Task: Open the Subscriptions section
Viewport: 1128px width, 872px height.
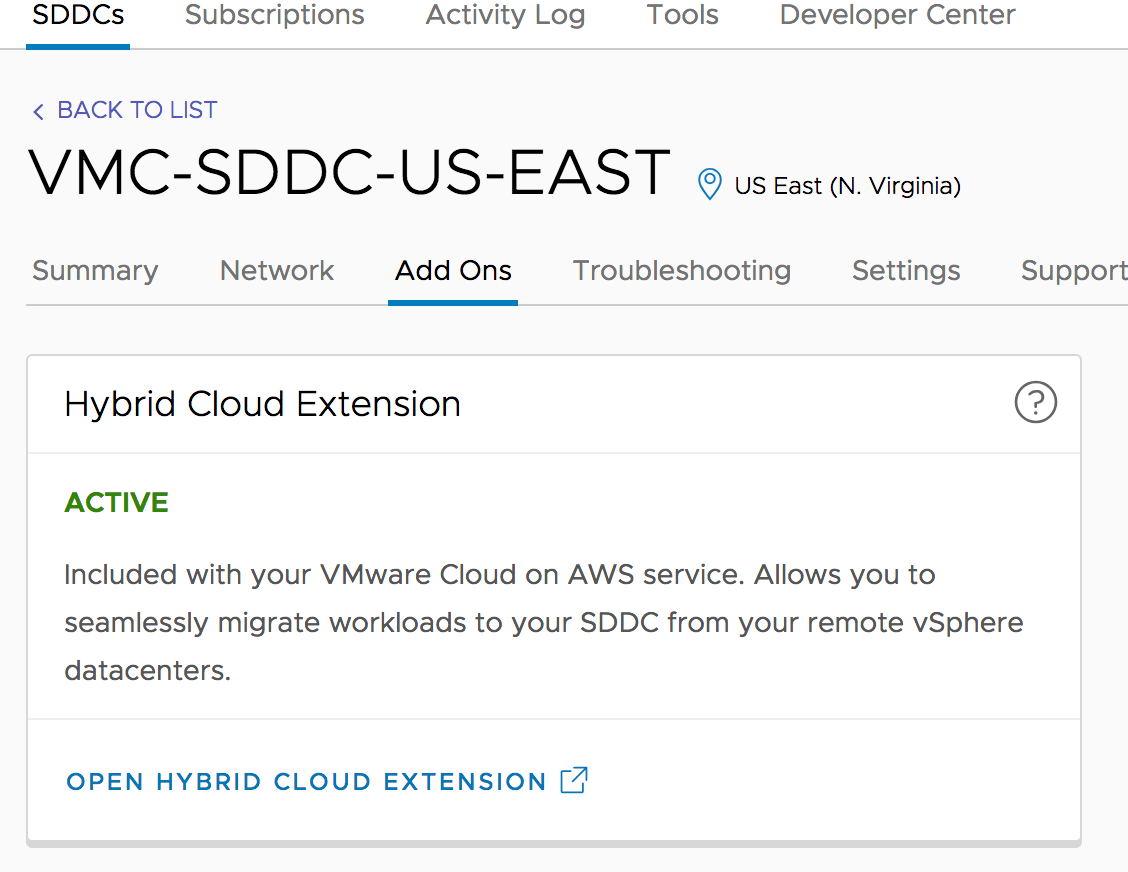Action: click(274, 15)
